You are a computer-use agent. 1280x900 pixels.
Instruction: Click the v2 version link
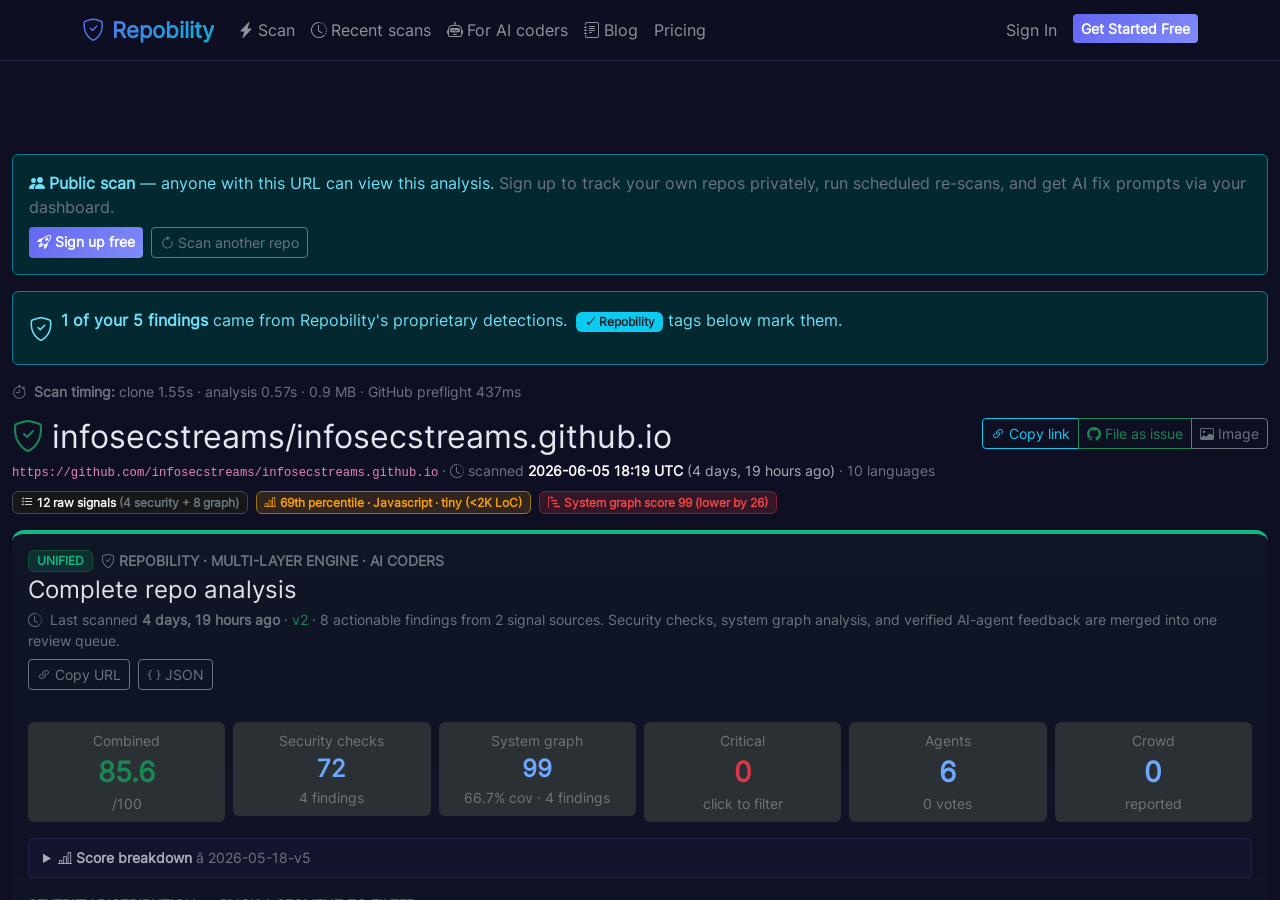(x=300, y=620)
